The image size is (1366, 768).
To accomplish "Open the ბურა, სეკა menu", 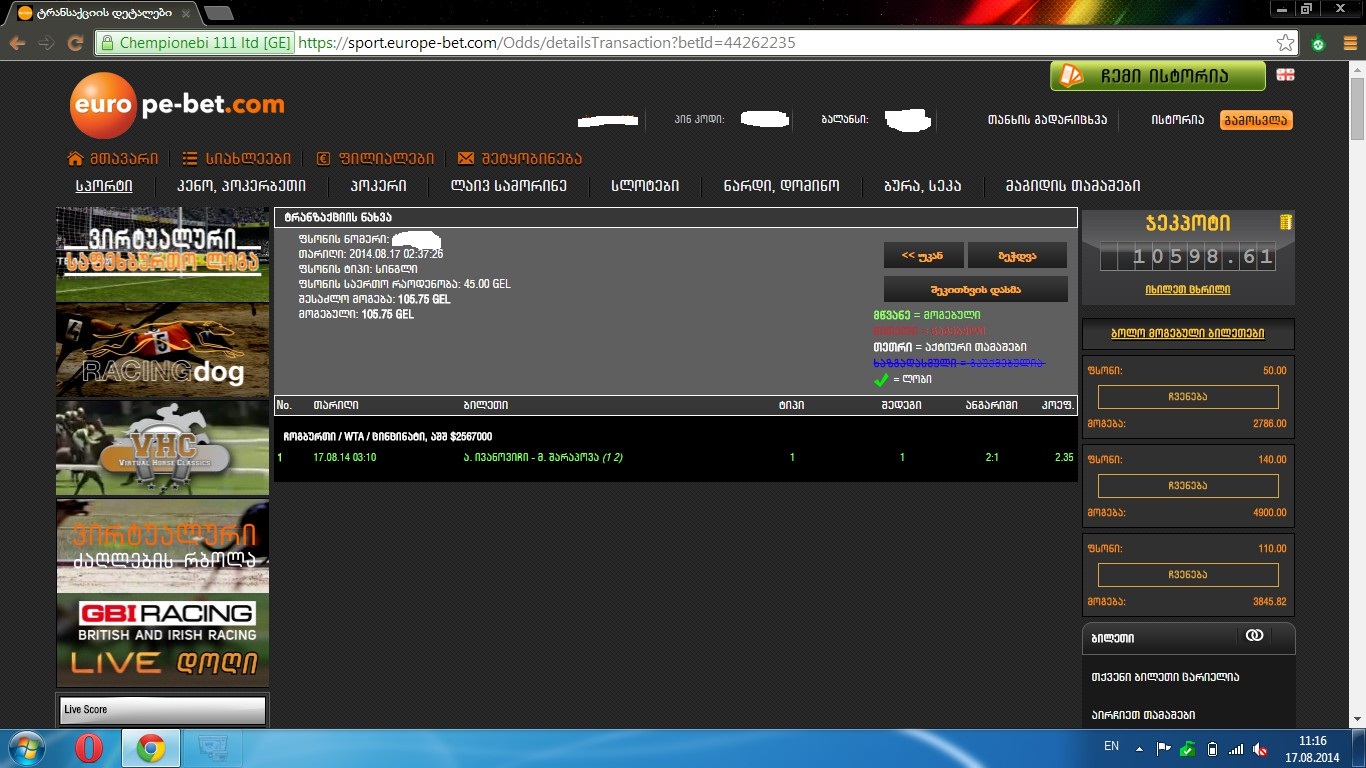I will [922, 186].
